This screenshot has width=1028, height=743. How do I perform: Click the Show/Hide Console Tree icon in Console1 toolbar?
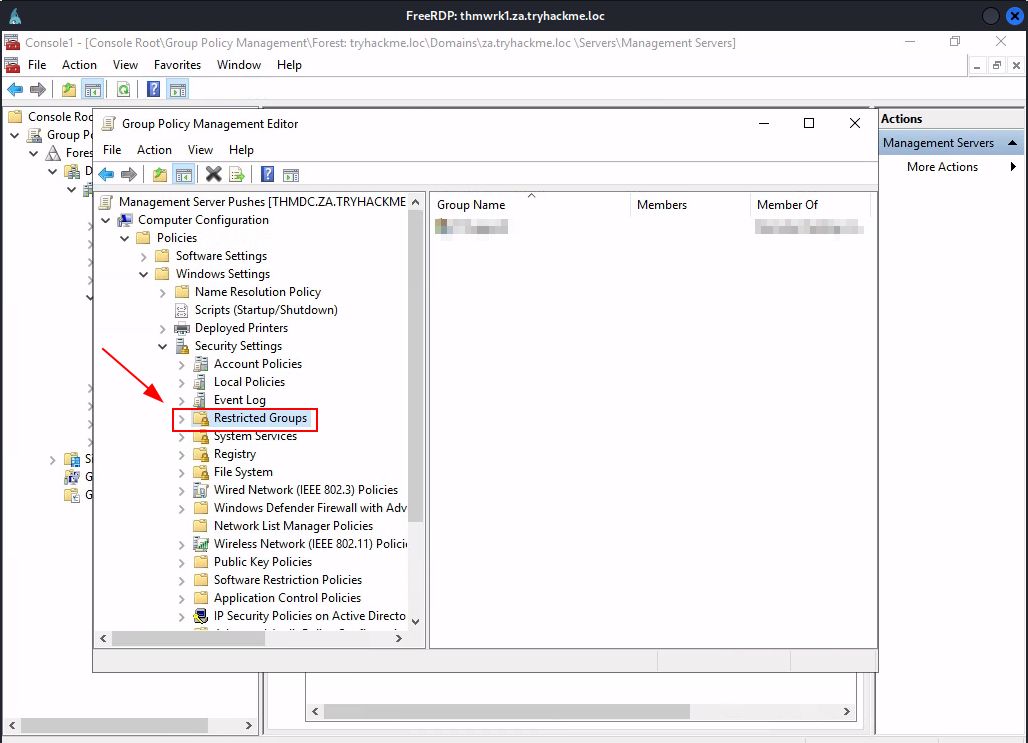tap(93, 89)
